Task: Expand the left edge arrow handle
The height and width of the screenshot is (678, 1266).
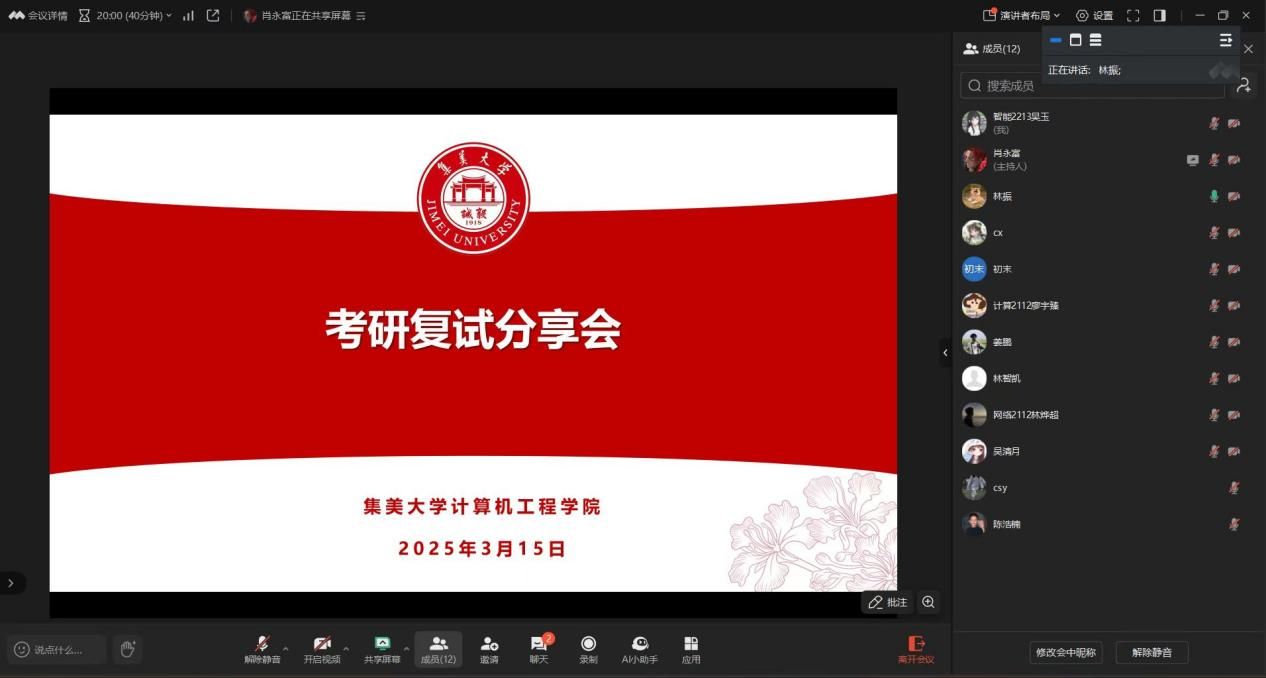Action: tap(11, 582)
